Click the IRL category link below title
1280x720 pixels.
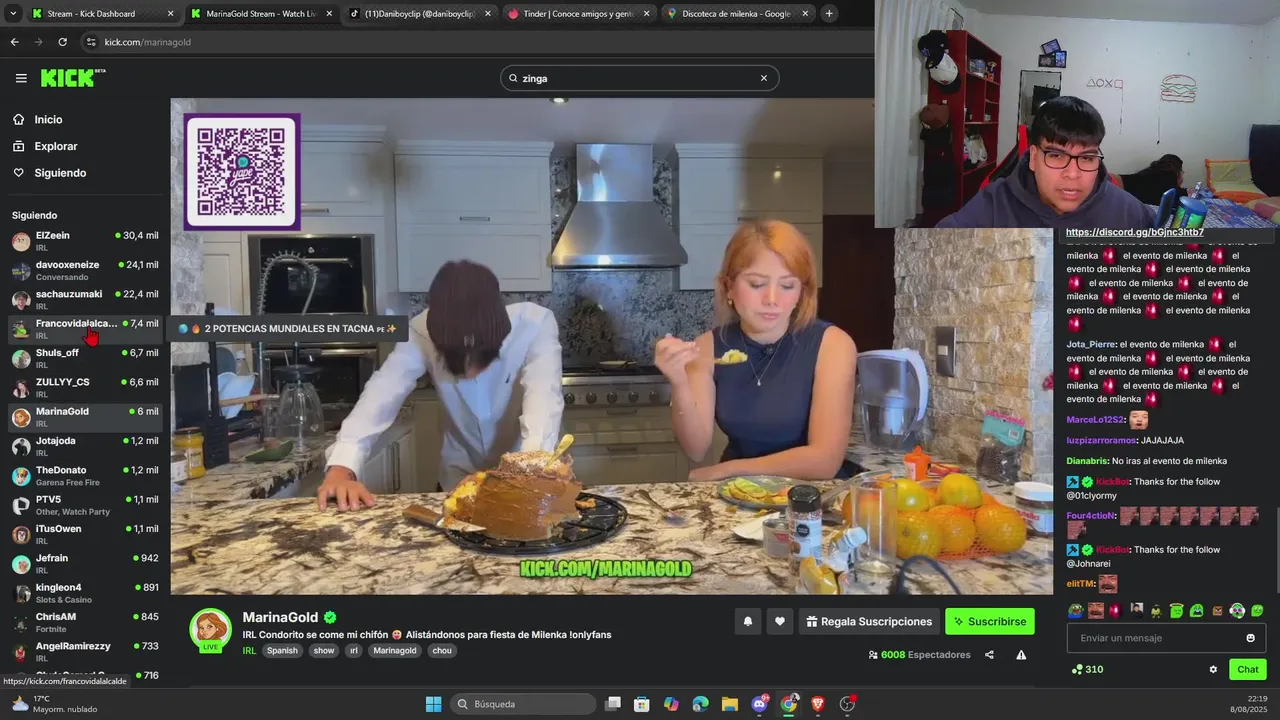pyautogui.click(x=249, y=650)
